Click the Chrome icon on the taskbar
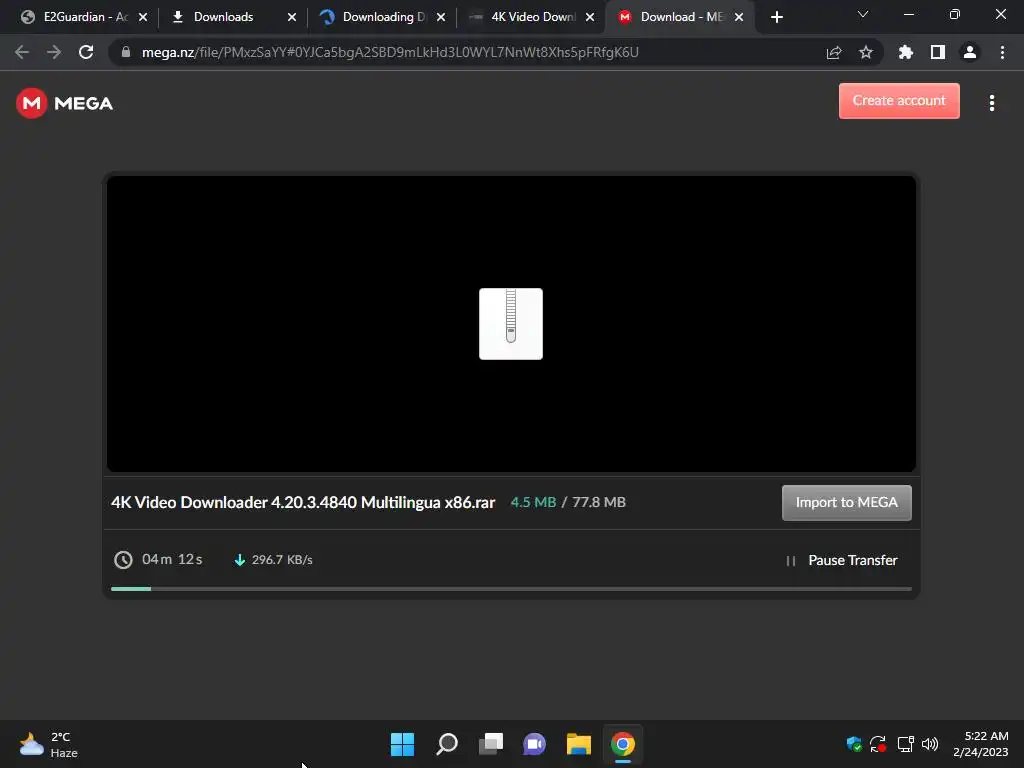The height and width of the screenshot is (768, 1024). point(622,744)
